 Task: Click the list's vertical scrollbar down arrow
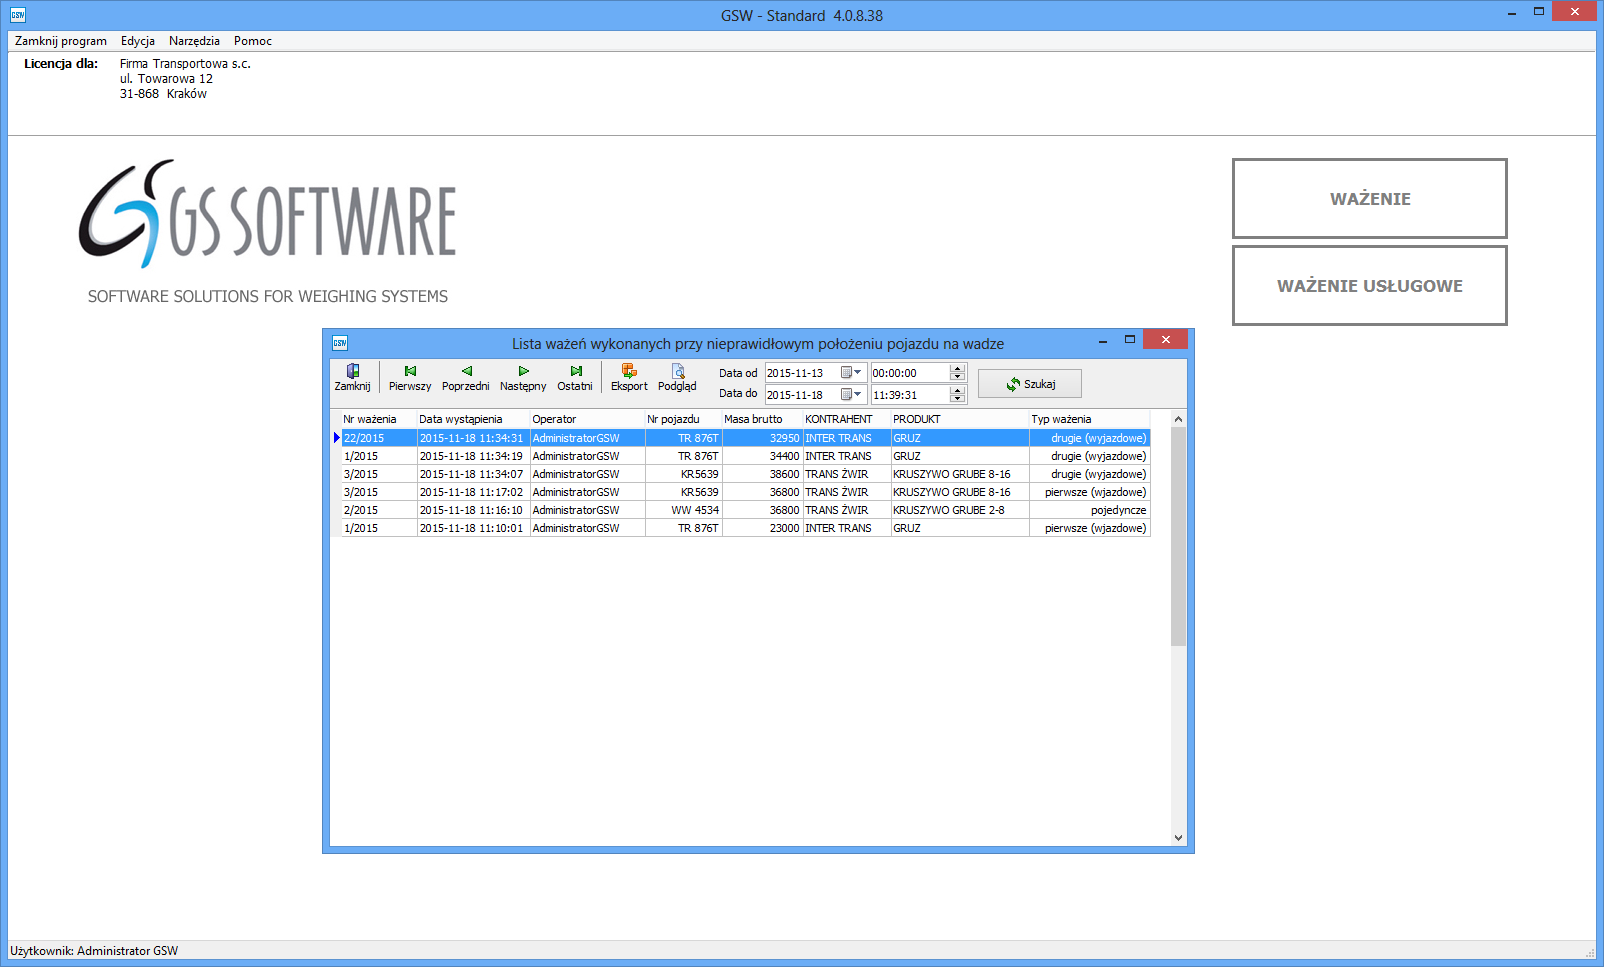(x=1178, y=838)
